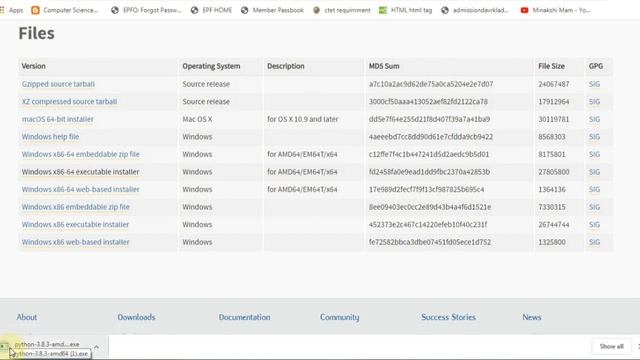640x360 pixels.
Task: Open SIG link for x86 web-based installer
Action: point(594,242)
